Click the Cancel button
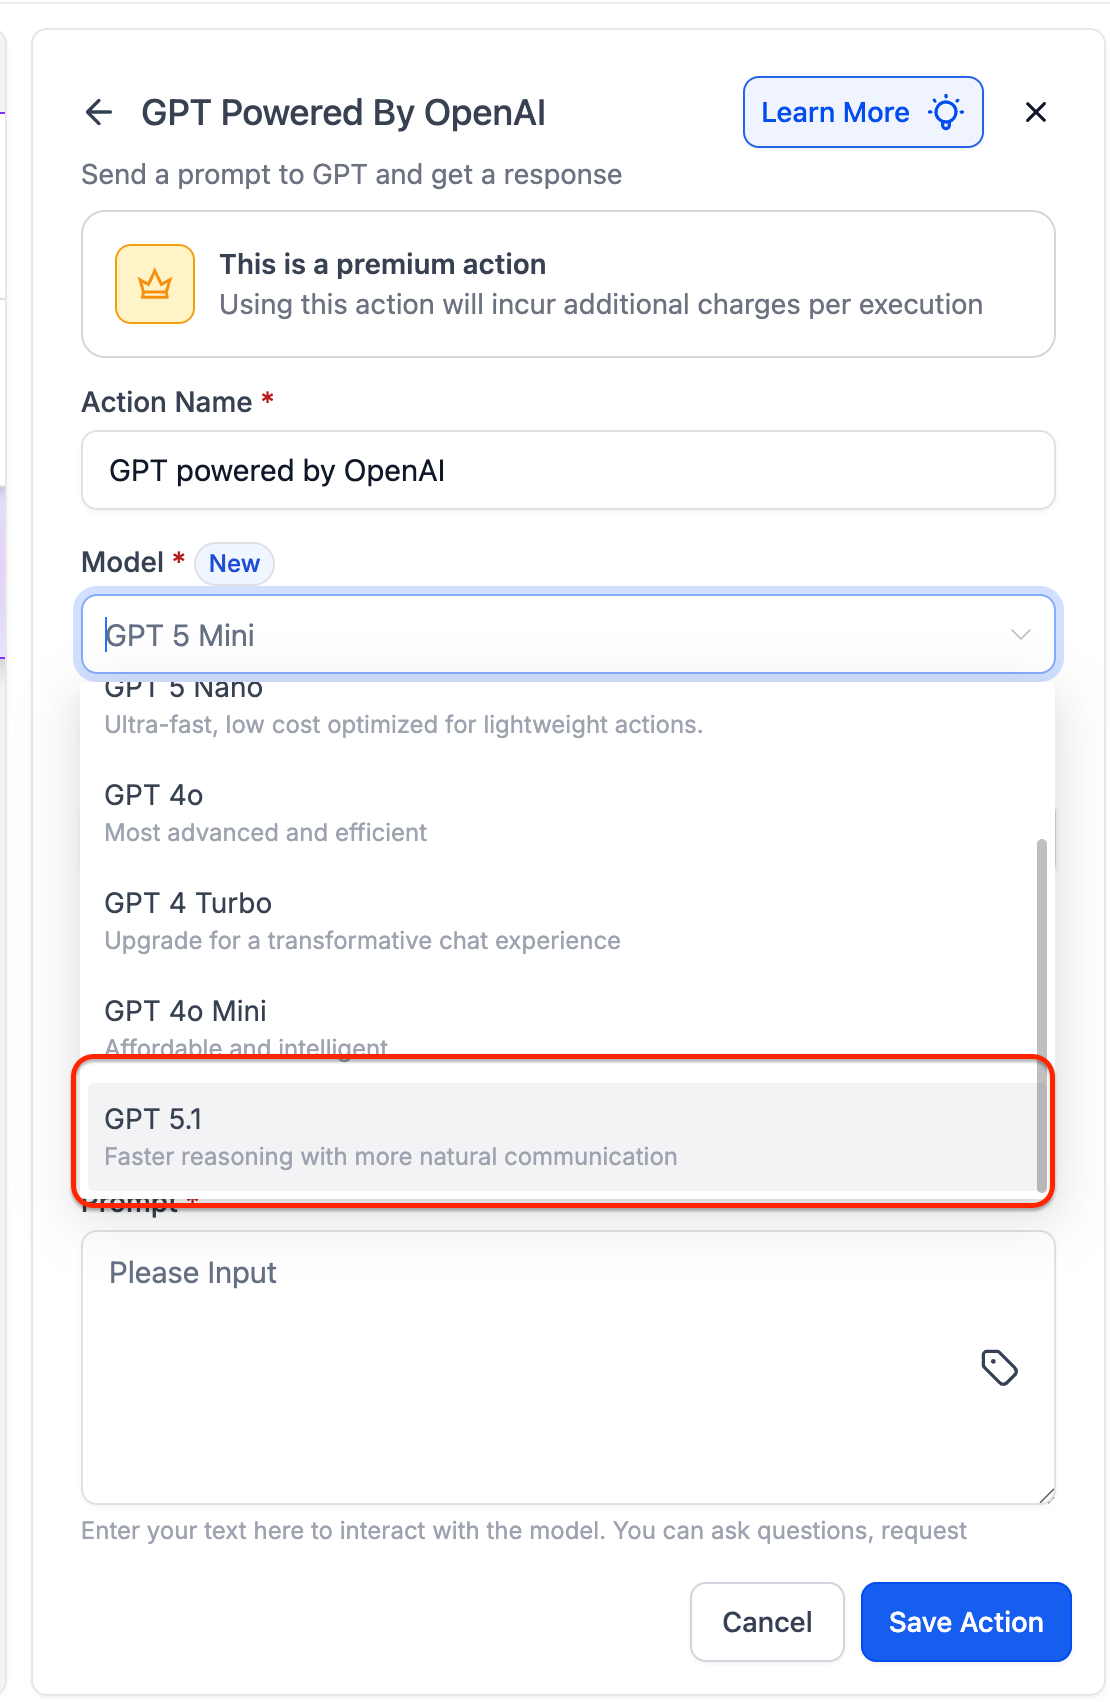 click(x=767, y=1622)
